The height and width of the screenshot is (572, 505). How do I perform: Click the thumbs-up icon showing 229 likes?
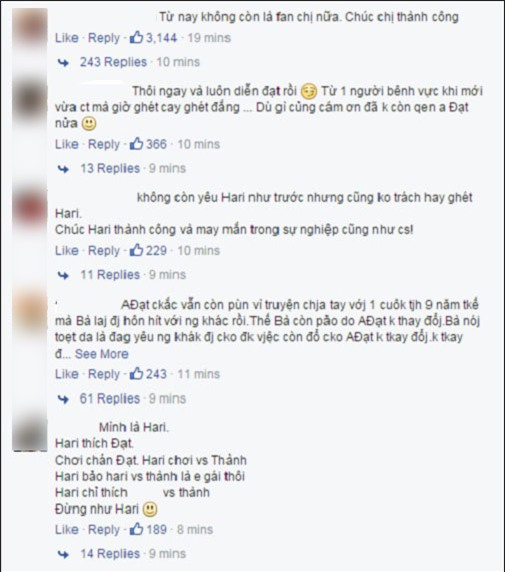(136, 250)
